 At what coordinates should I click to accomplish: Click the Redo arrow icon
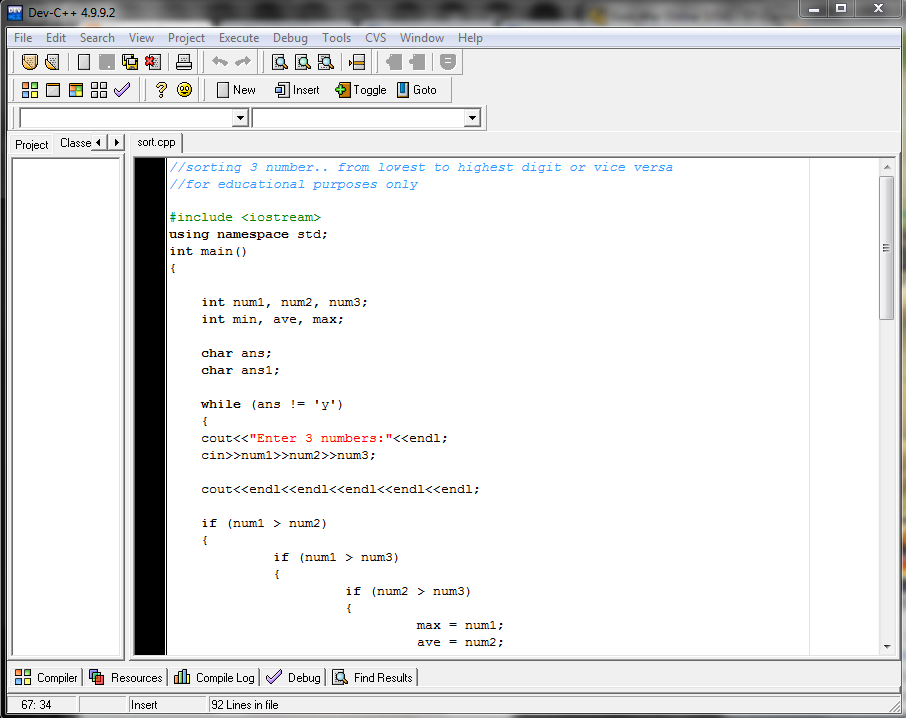243,61
